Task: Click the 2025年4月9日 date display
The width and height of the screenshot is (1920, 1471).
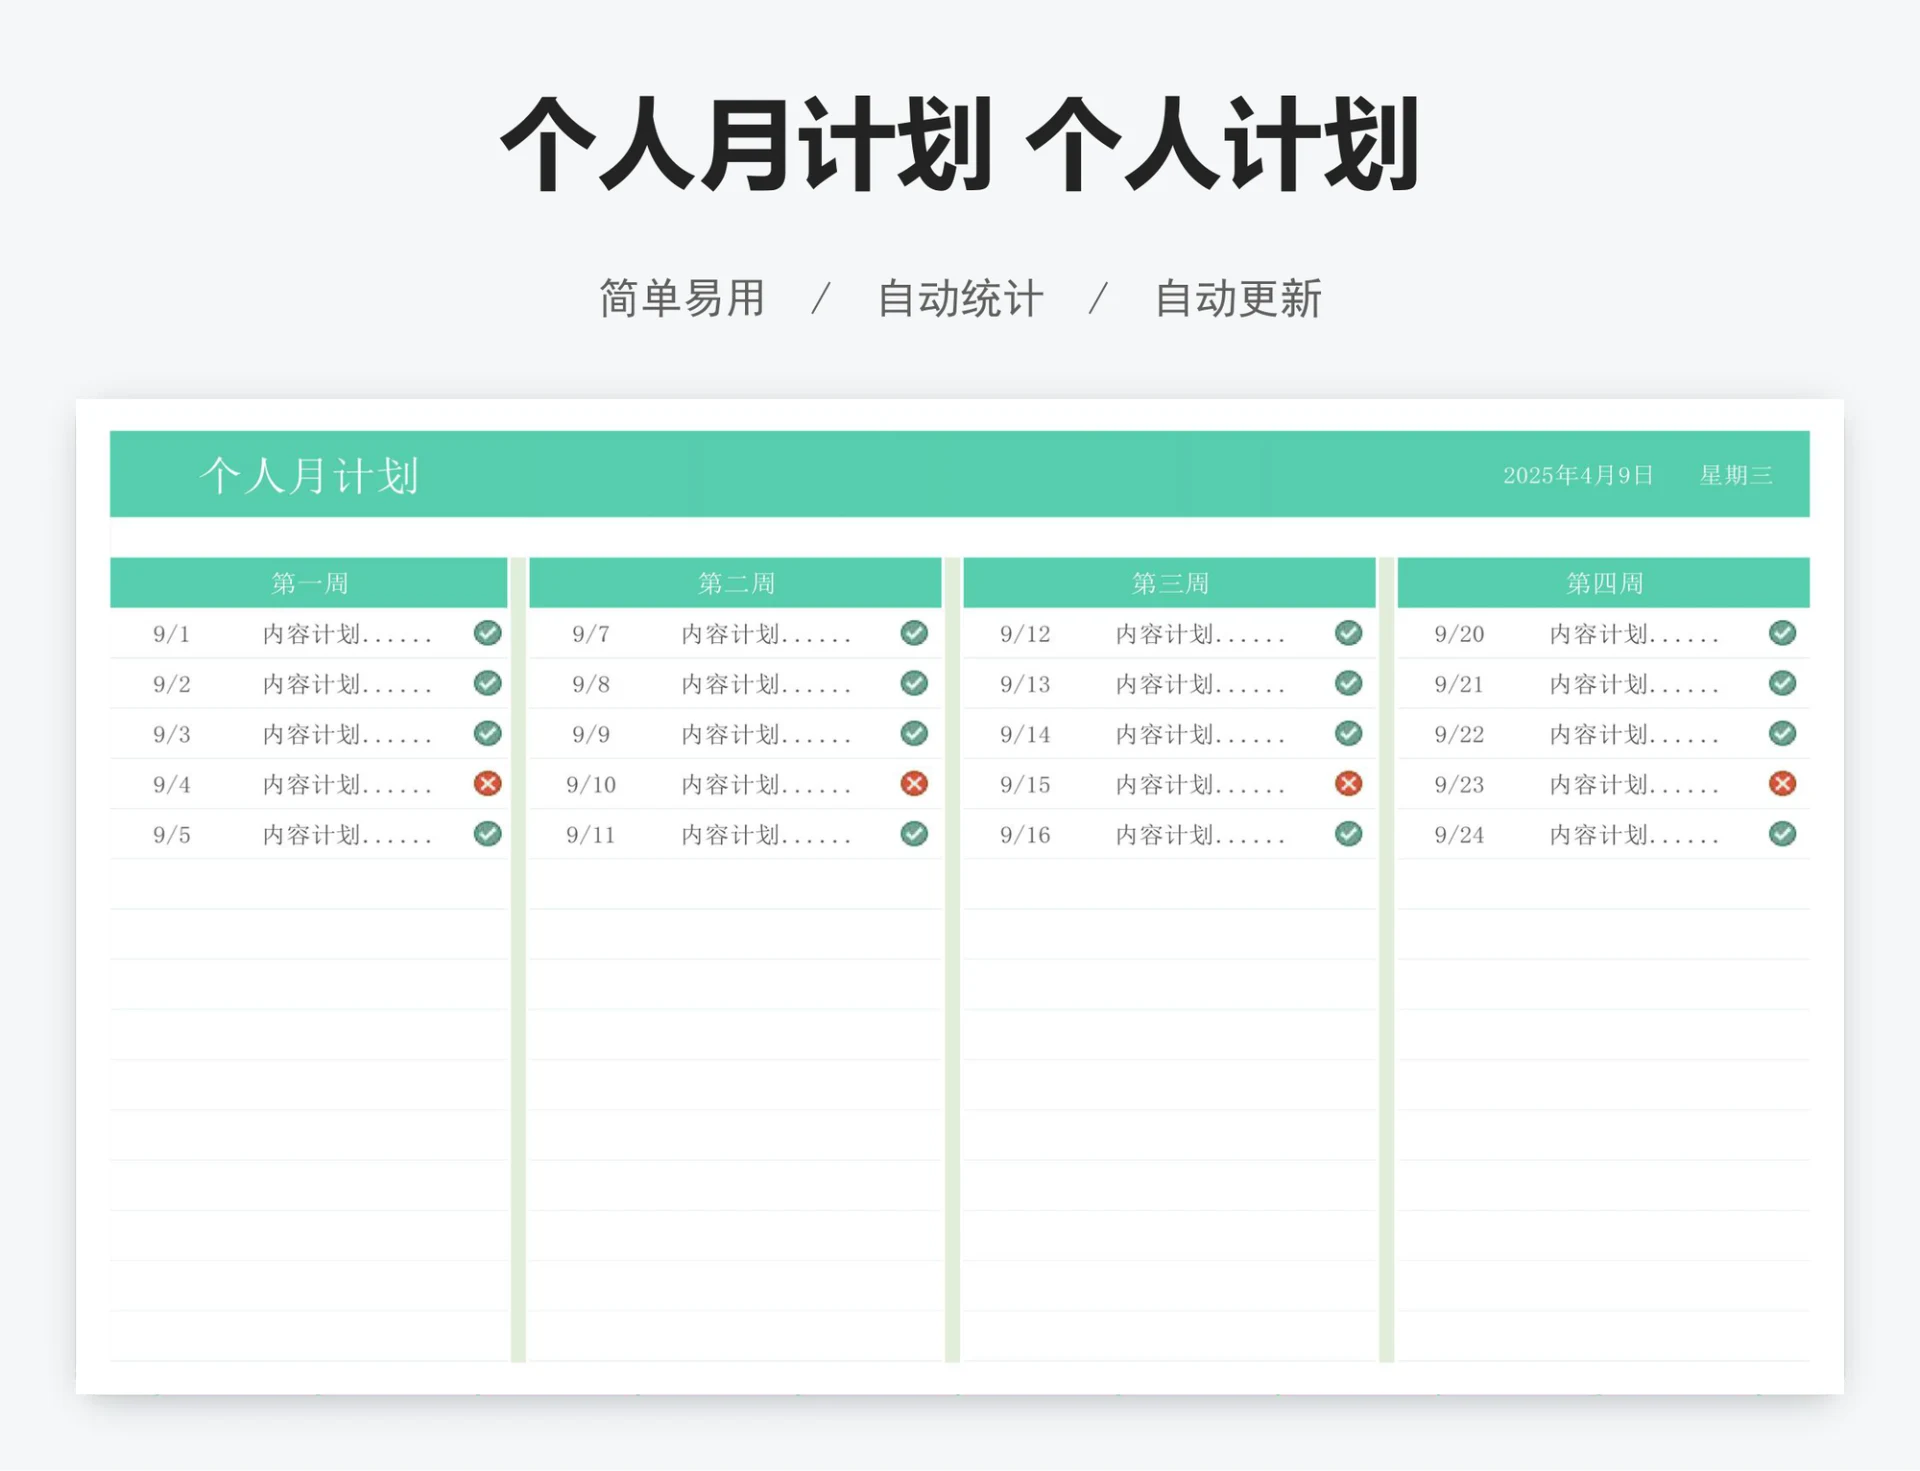Action: point(1580,477)
